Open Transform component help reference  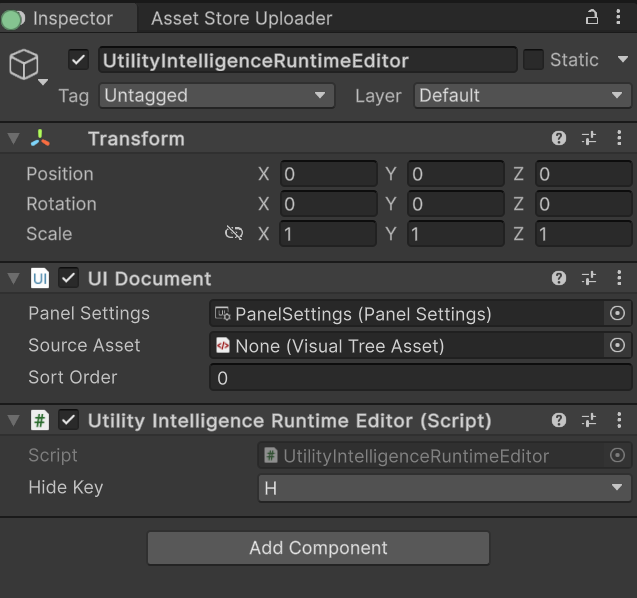559,138
